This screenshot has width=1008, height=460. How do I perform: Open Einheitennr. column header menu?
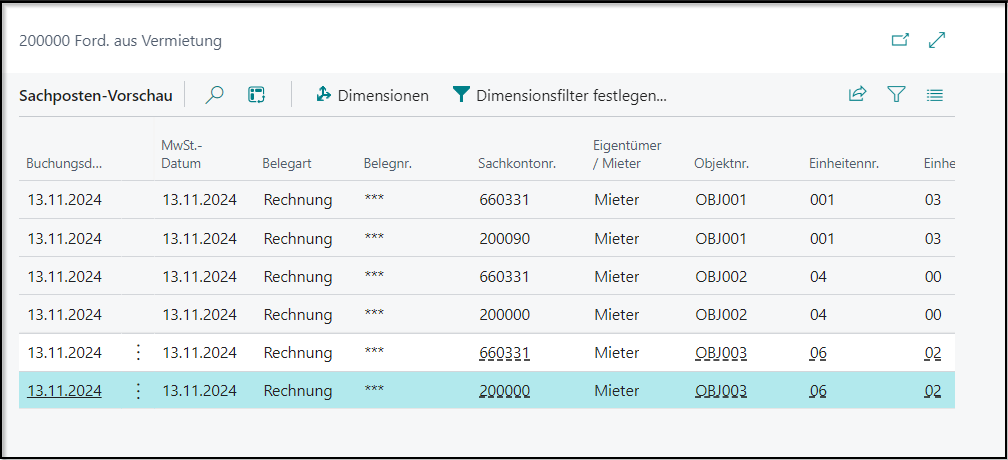(x=843, y=163)
